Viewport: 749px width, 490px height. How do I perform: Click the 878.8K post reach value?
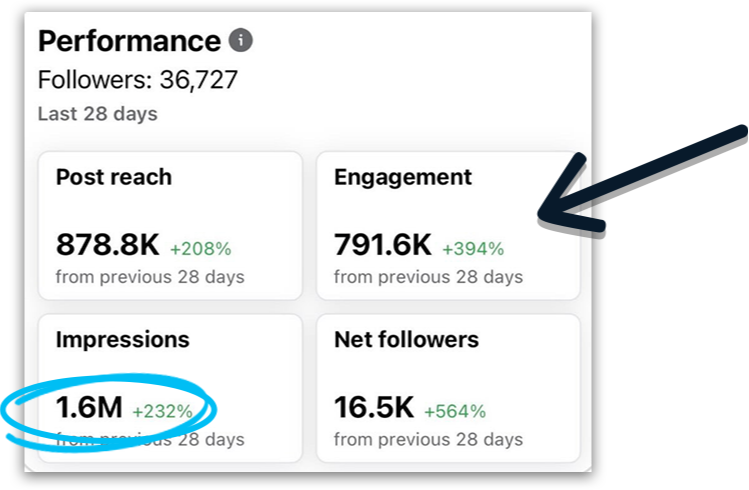click(x=108, y=245)
